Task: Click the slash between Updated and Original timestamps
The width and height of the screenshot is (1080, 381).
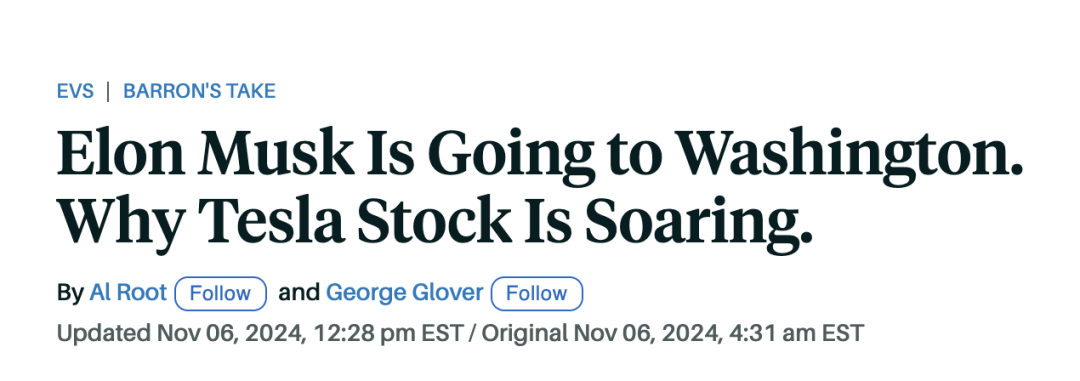Action: (472, 333)
